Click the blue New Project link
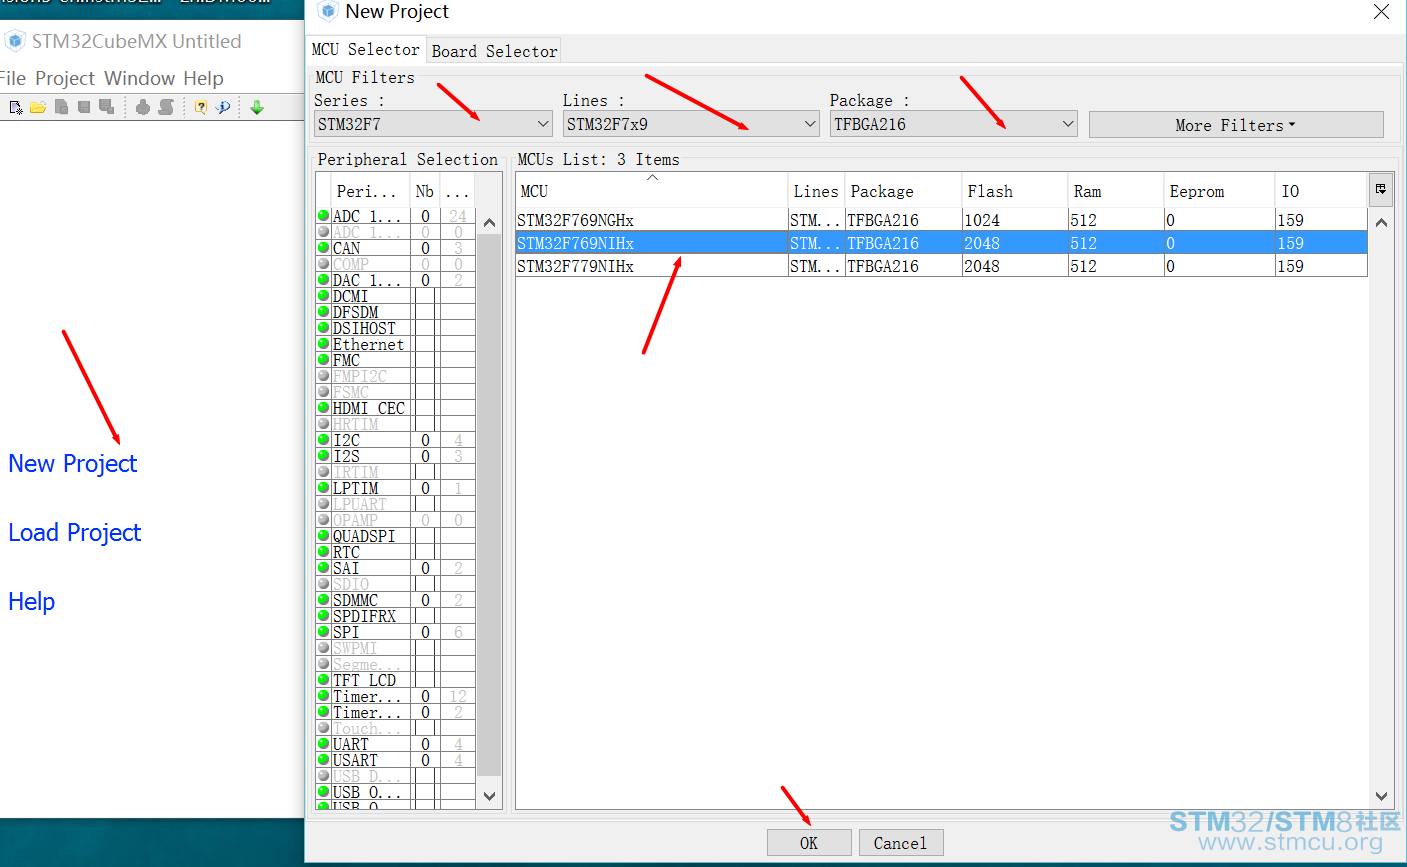This screenshot has height=867, width=1407. 73,463
